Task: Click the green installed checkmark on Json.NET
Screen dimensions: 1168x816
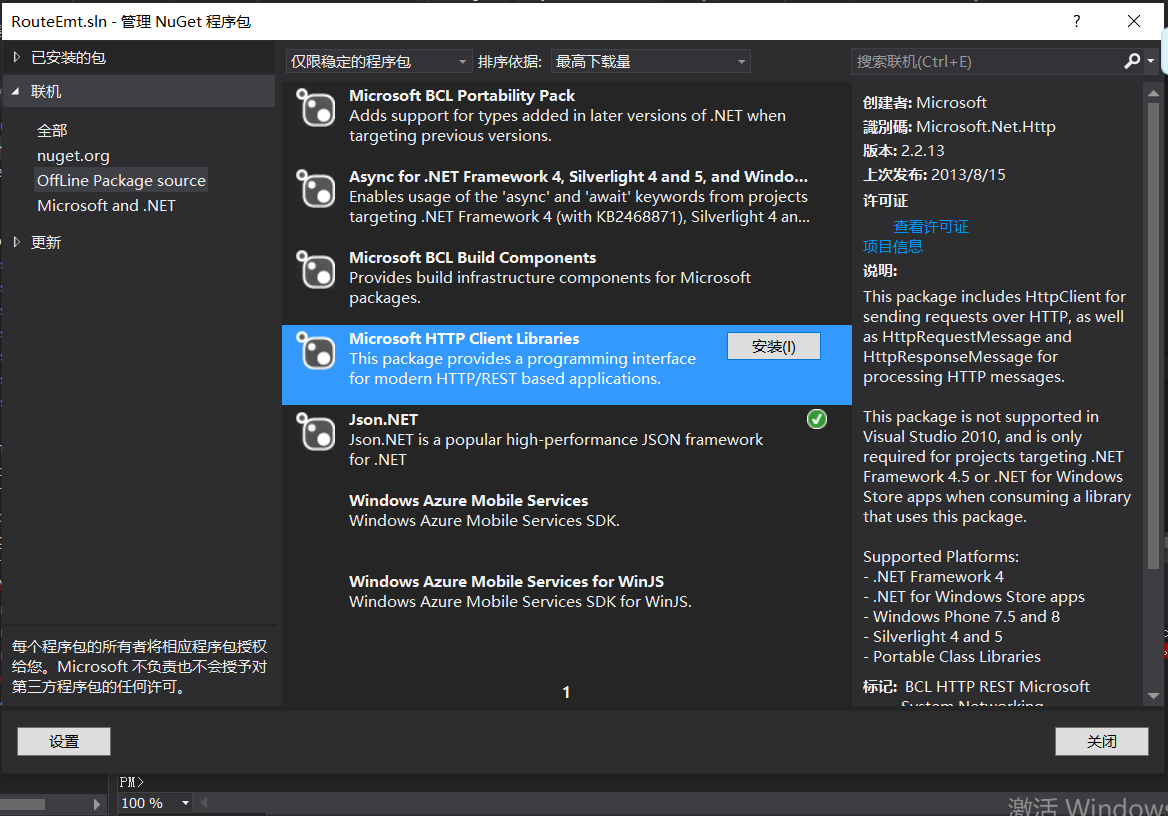Action: pyautogui.click(x=816, y=420)
